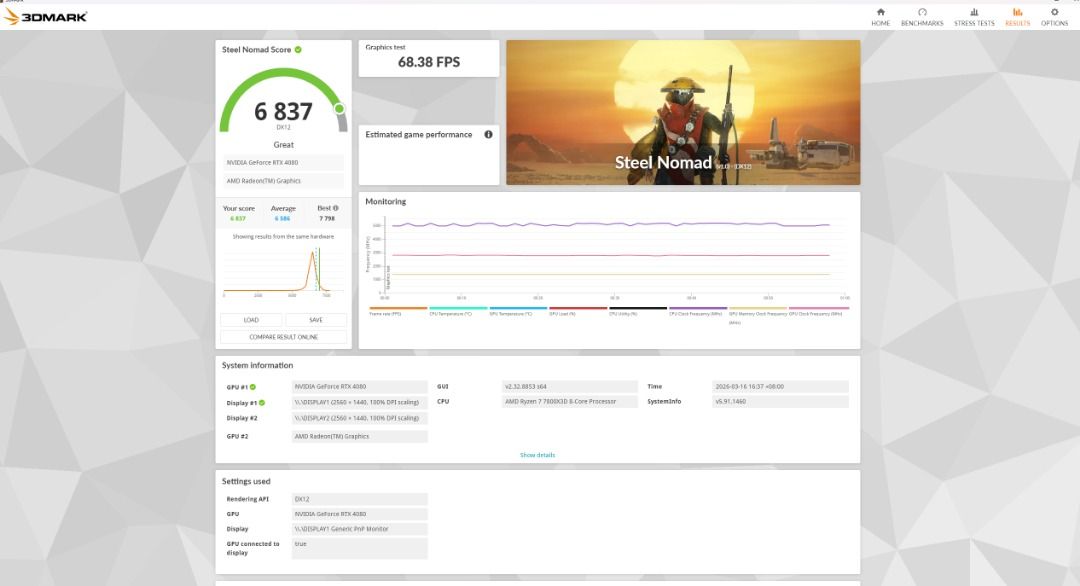Toggle the GPU Load (%) legend series

pos(577,311)
